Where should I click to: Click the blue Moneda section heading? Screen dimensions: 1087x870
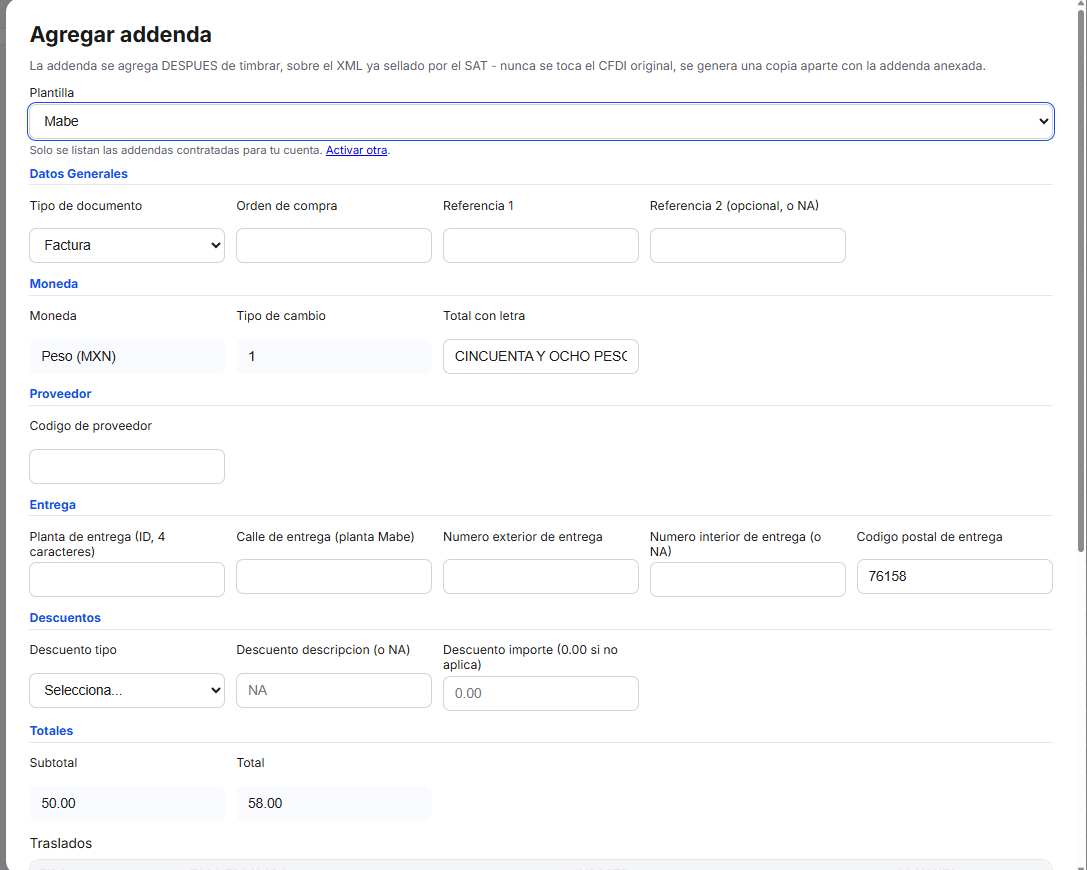click(x=53, y=284)
